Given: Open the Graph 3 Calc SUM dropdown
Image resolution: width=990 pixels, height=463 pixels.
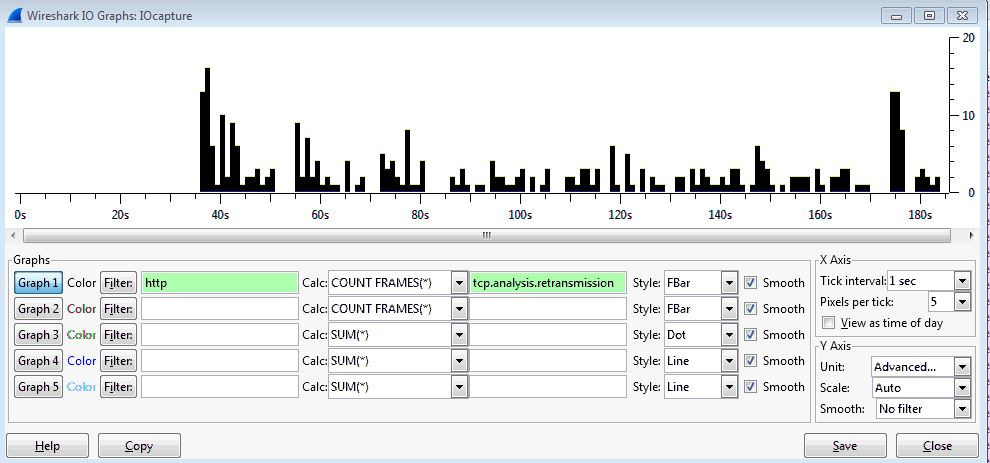Looking at the screenshot, I should (x=459, y=335).
